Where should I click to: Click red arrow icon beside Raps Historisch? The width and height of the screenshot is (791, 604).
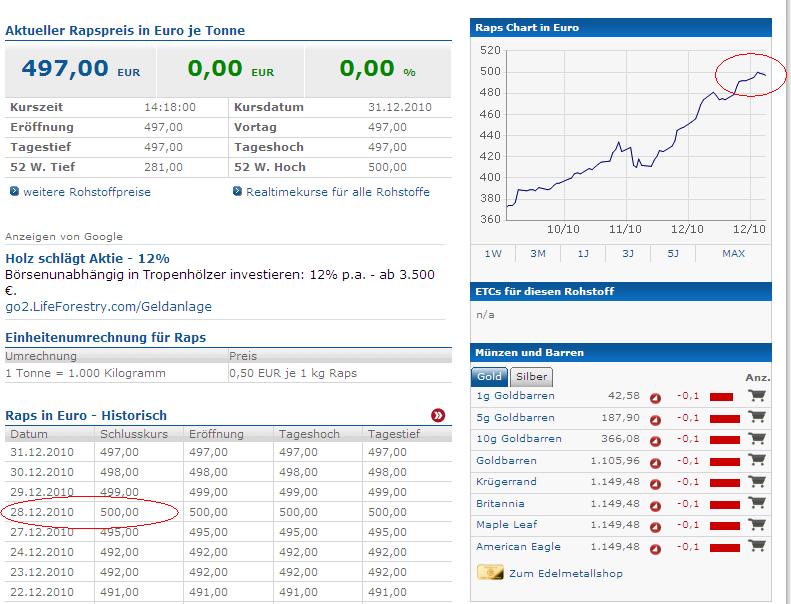[x=438, y=415]
